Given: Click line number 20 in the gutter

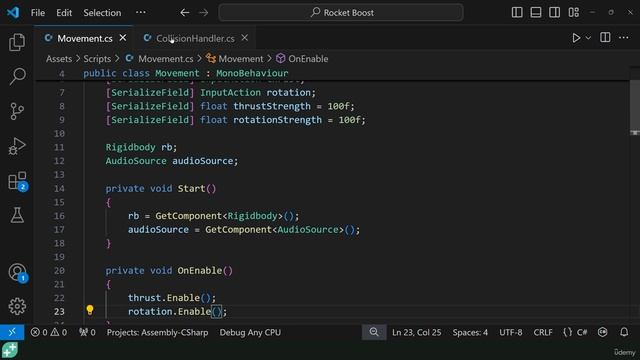Looking at the screenshot, I should (x=59, y=271).
